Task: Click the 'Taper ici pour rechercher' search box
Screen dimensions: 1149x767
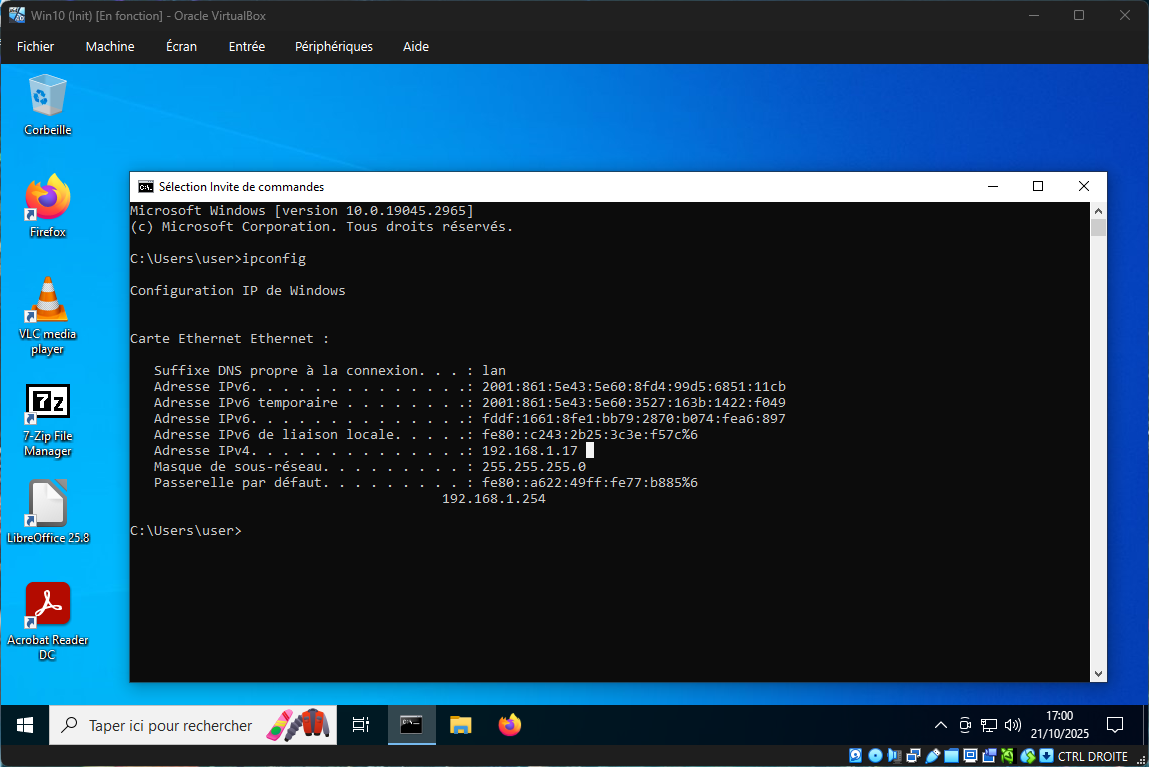Action: pyautogui.click(x=170, y=725)
